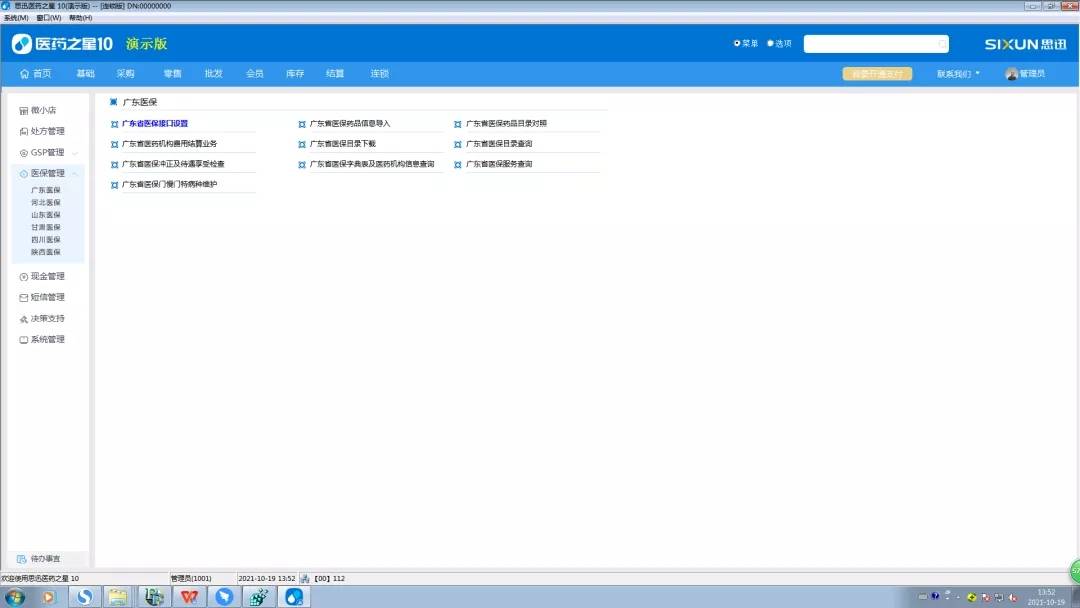Click the 管理员 user avatar
The image size is (1080, 608).
click(x=1011, y=74)
